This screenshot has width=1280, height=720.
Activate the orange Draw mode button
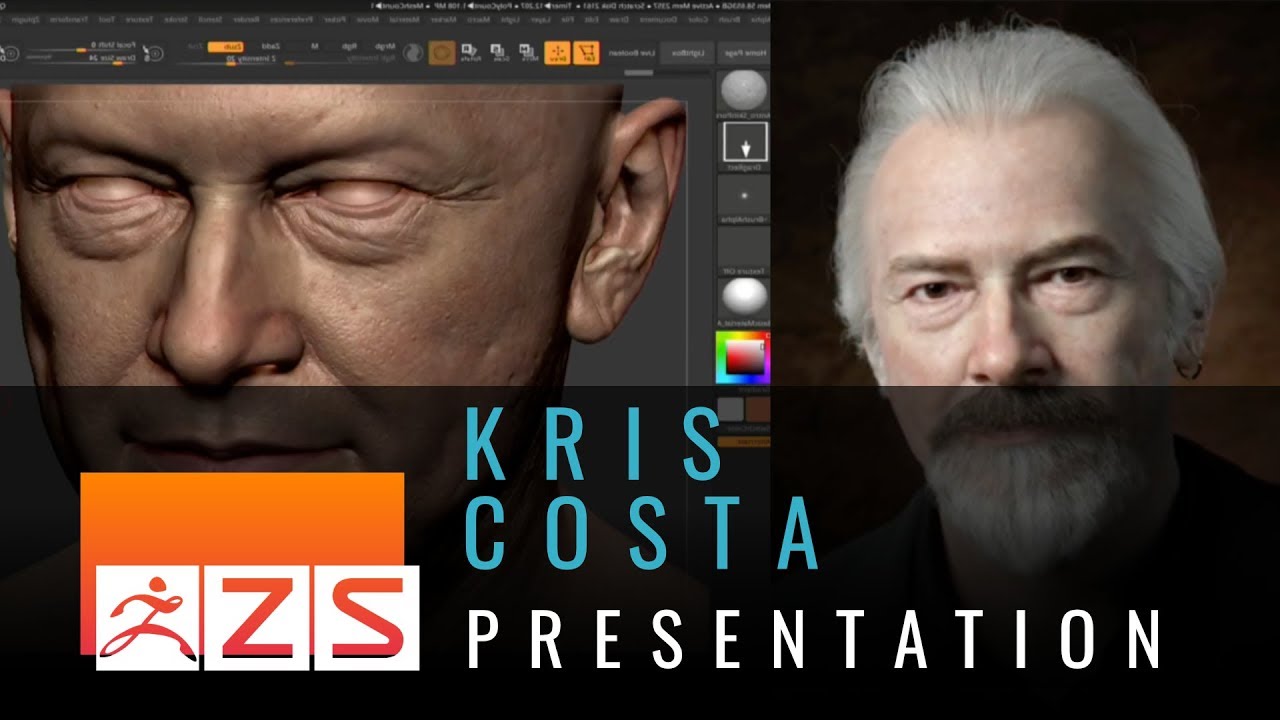(x=557, y=53)
